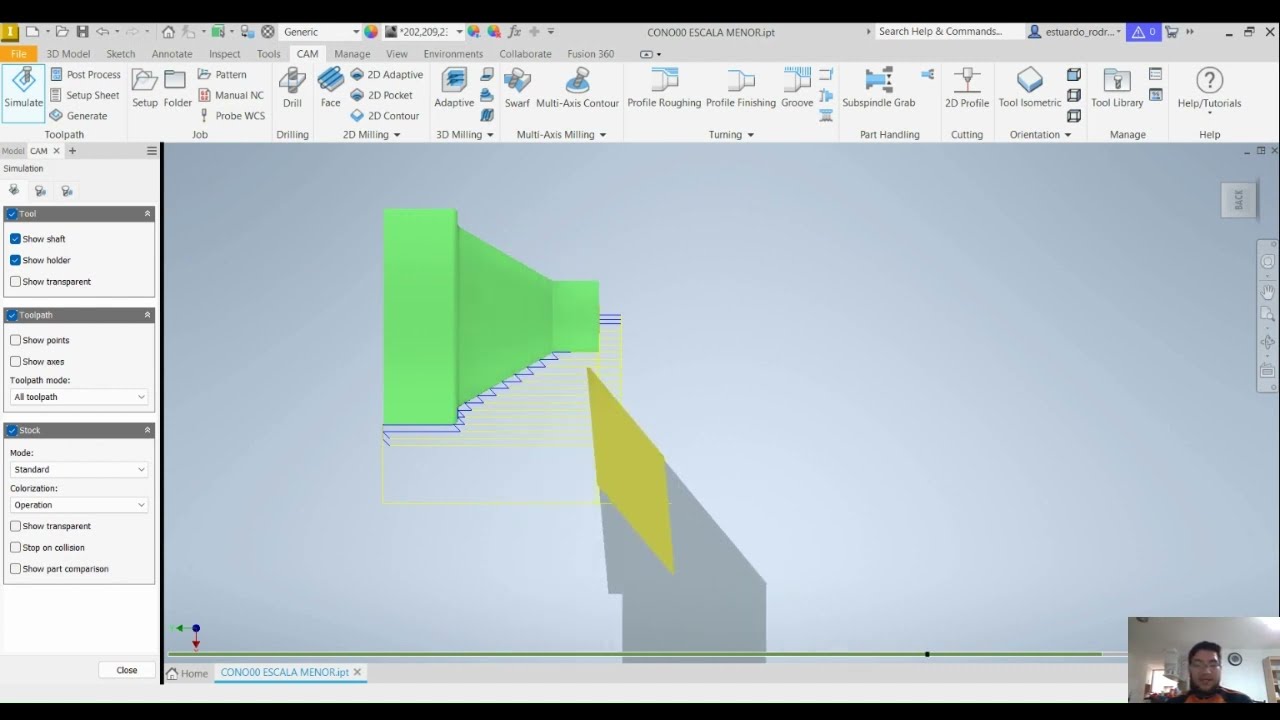The image size is (1280, 720).
Task: Add a new browser panel tab
Action: pyautogui.click(x=72, y=151)
